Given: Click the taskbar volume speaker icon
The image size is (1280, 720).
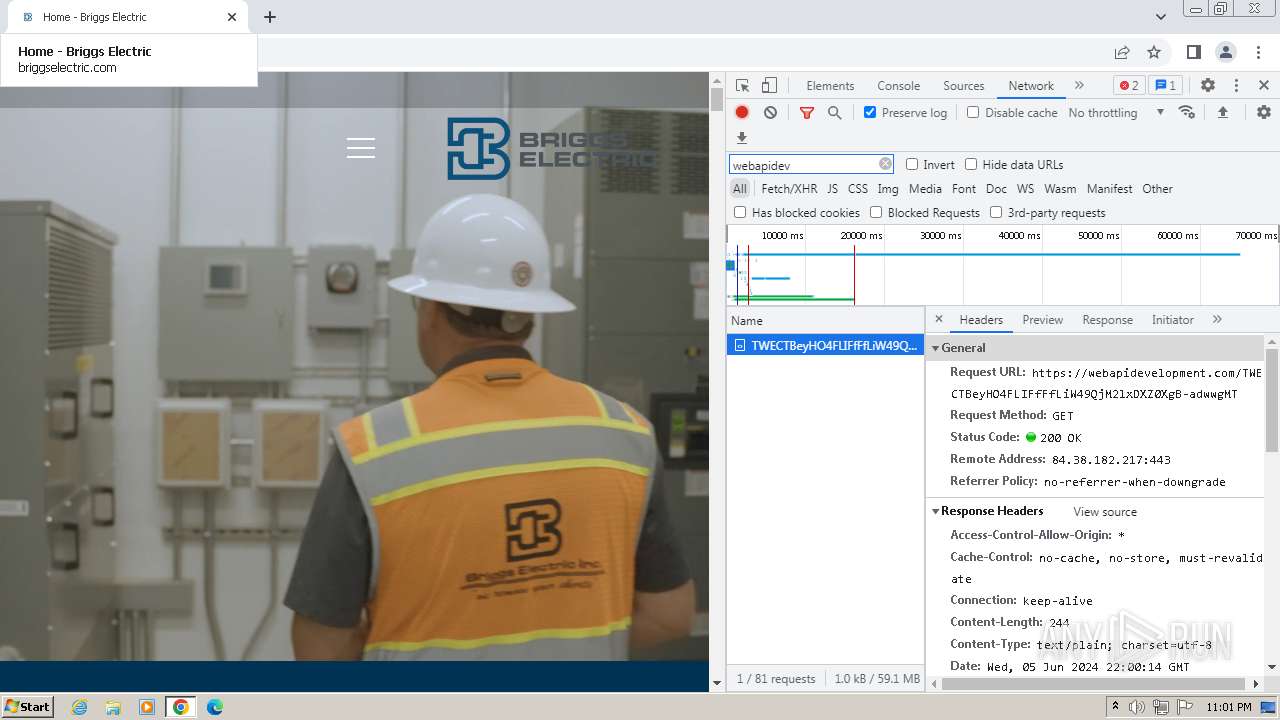Looking at the screenshot, I should (1137, 707).
